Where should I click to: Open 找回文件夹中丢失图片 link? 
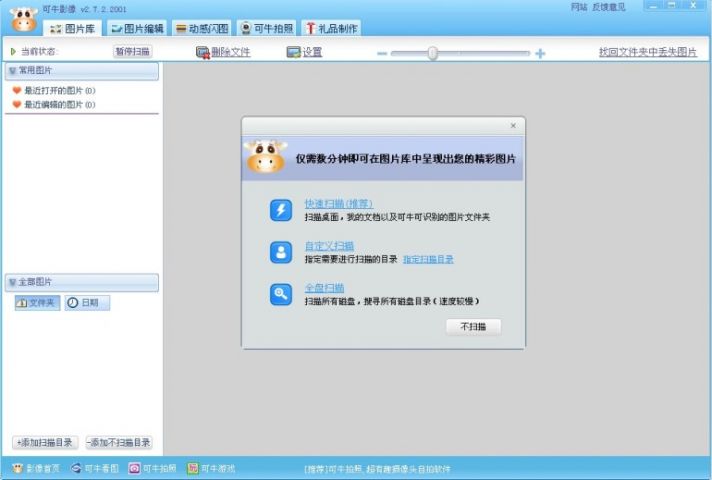click(648, 52)
